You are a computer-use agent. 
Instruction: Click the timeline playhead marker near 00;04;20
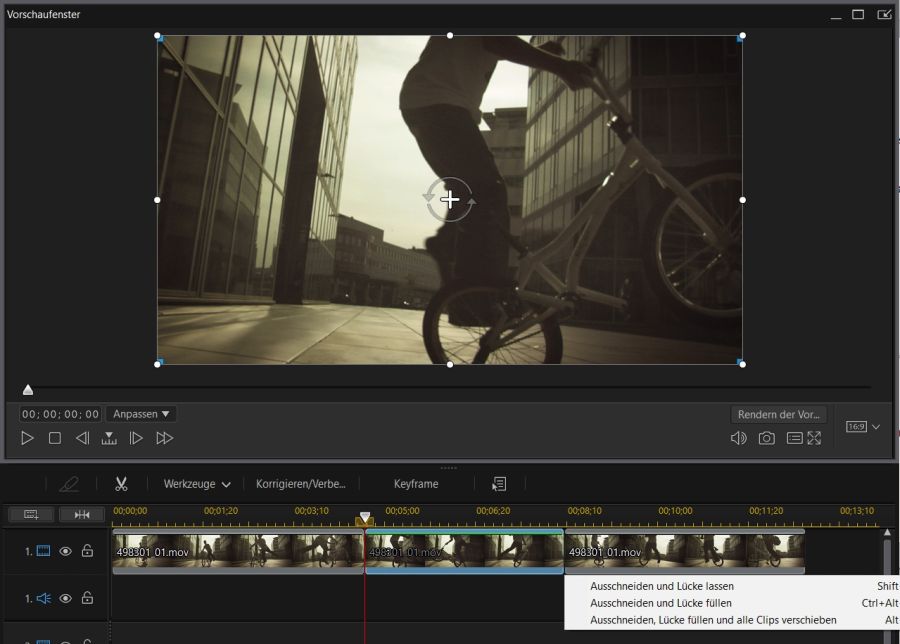[x=365, y=518]
